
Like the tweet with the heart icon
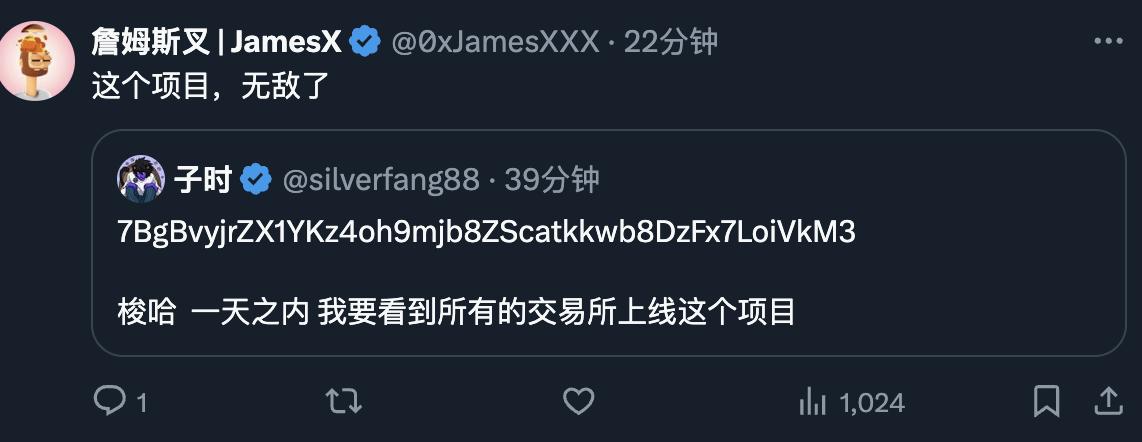point(579,401)
